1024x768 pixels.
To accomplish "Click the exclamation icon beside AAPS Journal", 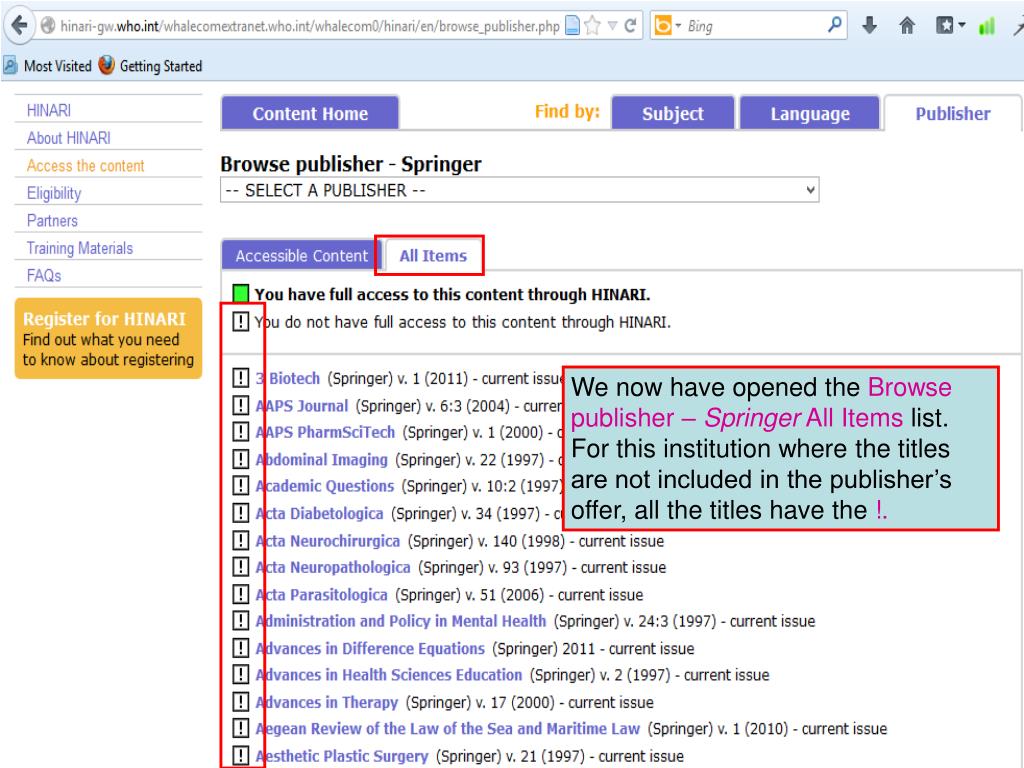I will (241, 405).
